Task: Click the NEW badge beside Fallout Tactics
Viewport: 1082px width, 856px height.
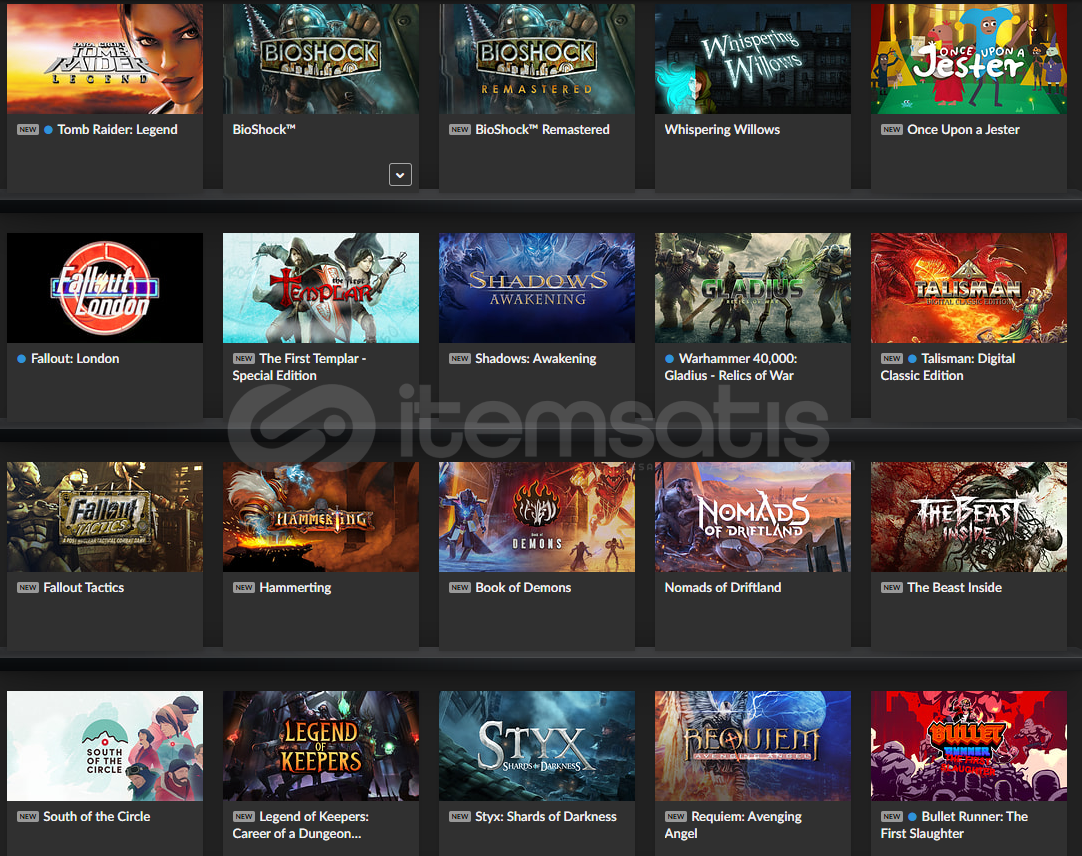Action: (28, 588)
